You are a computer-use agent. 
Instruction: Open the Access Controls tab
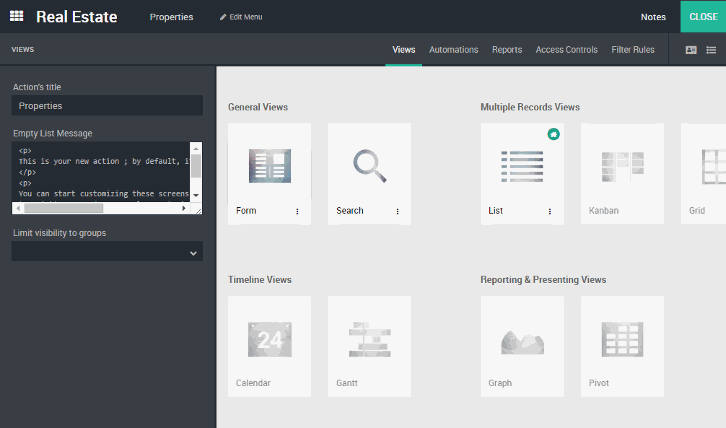[567, 50]
